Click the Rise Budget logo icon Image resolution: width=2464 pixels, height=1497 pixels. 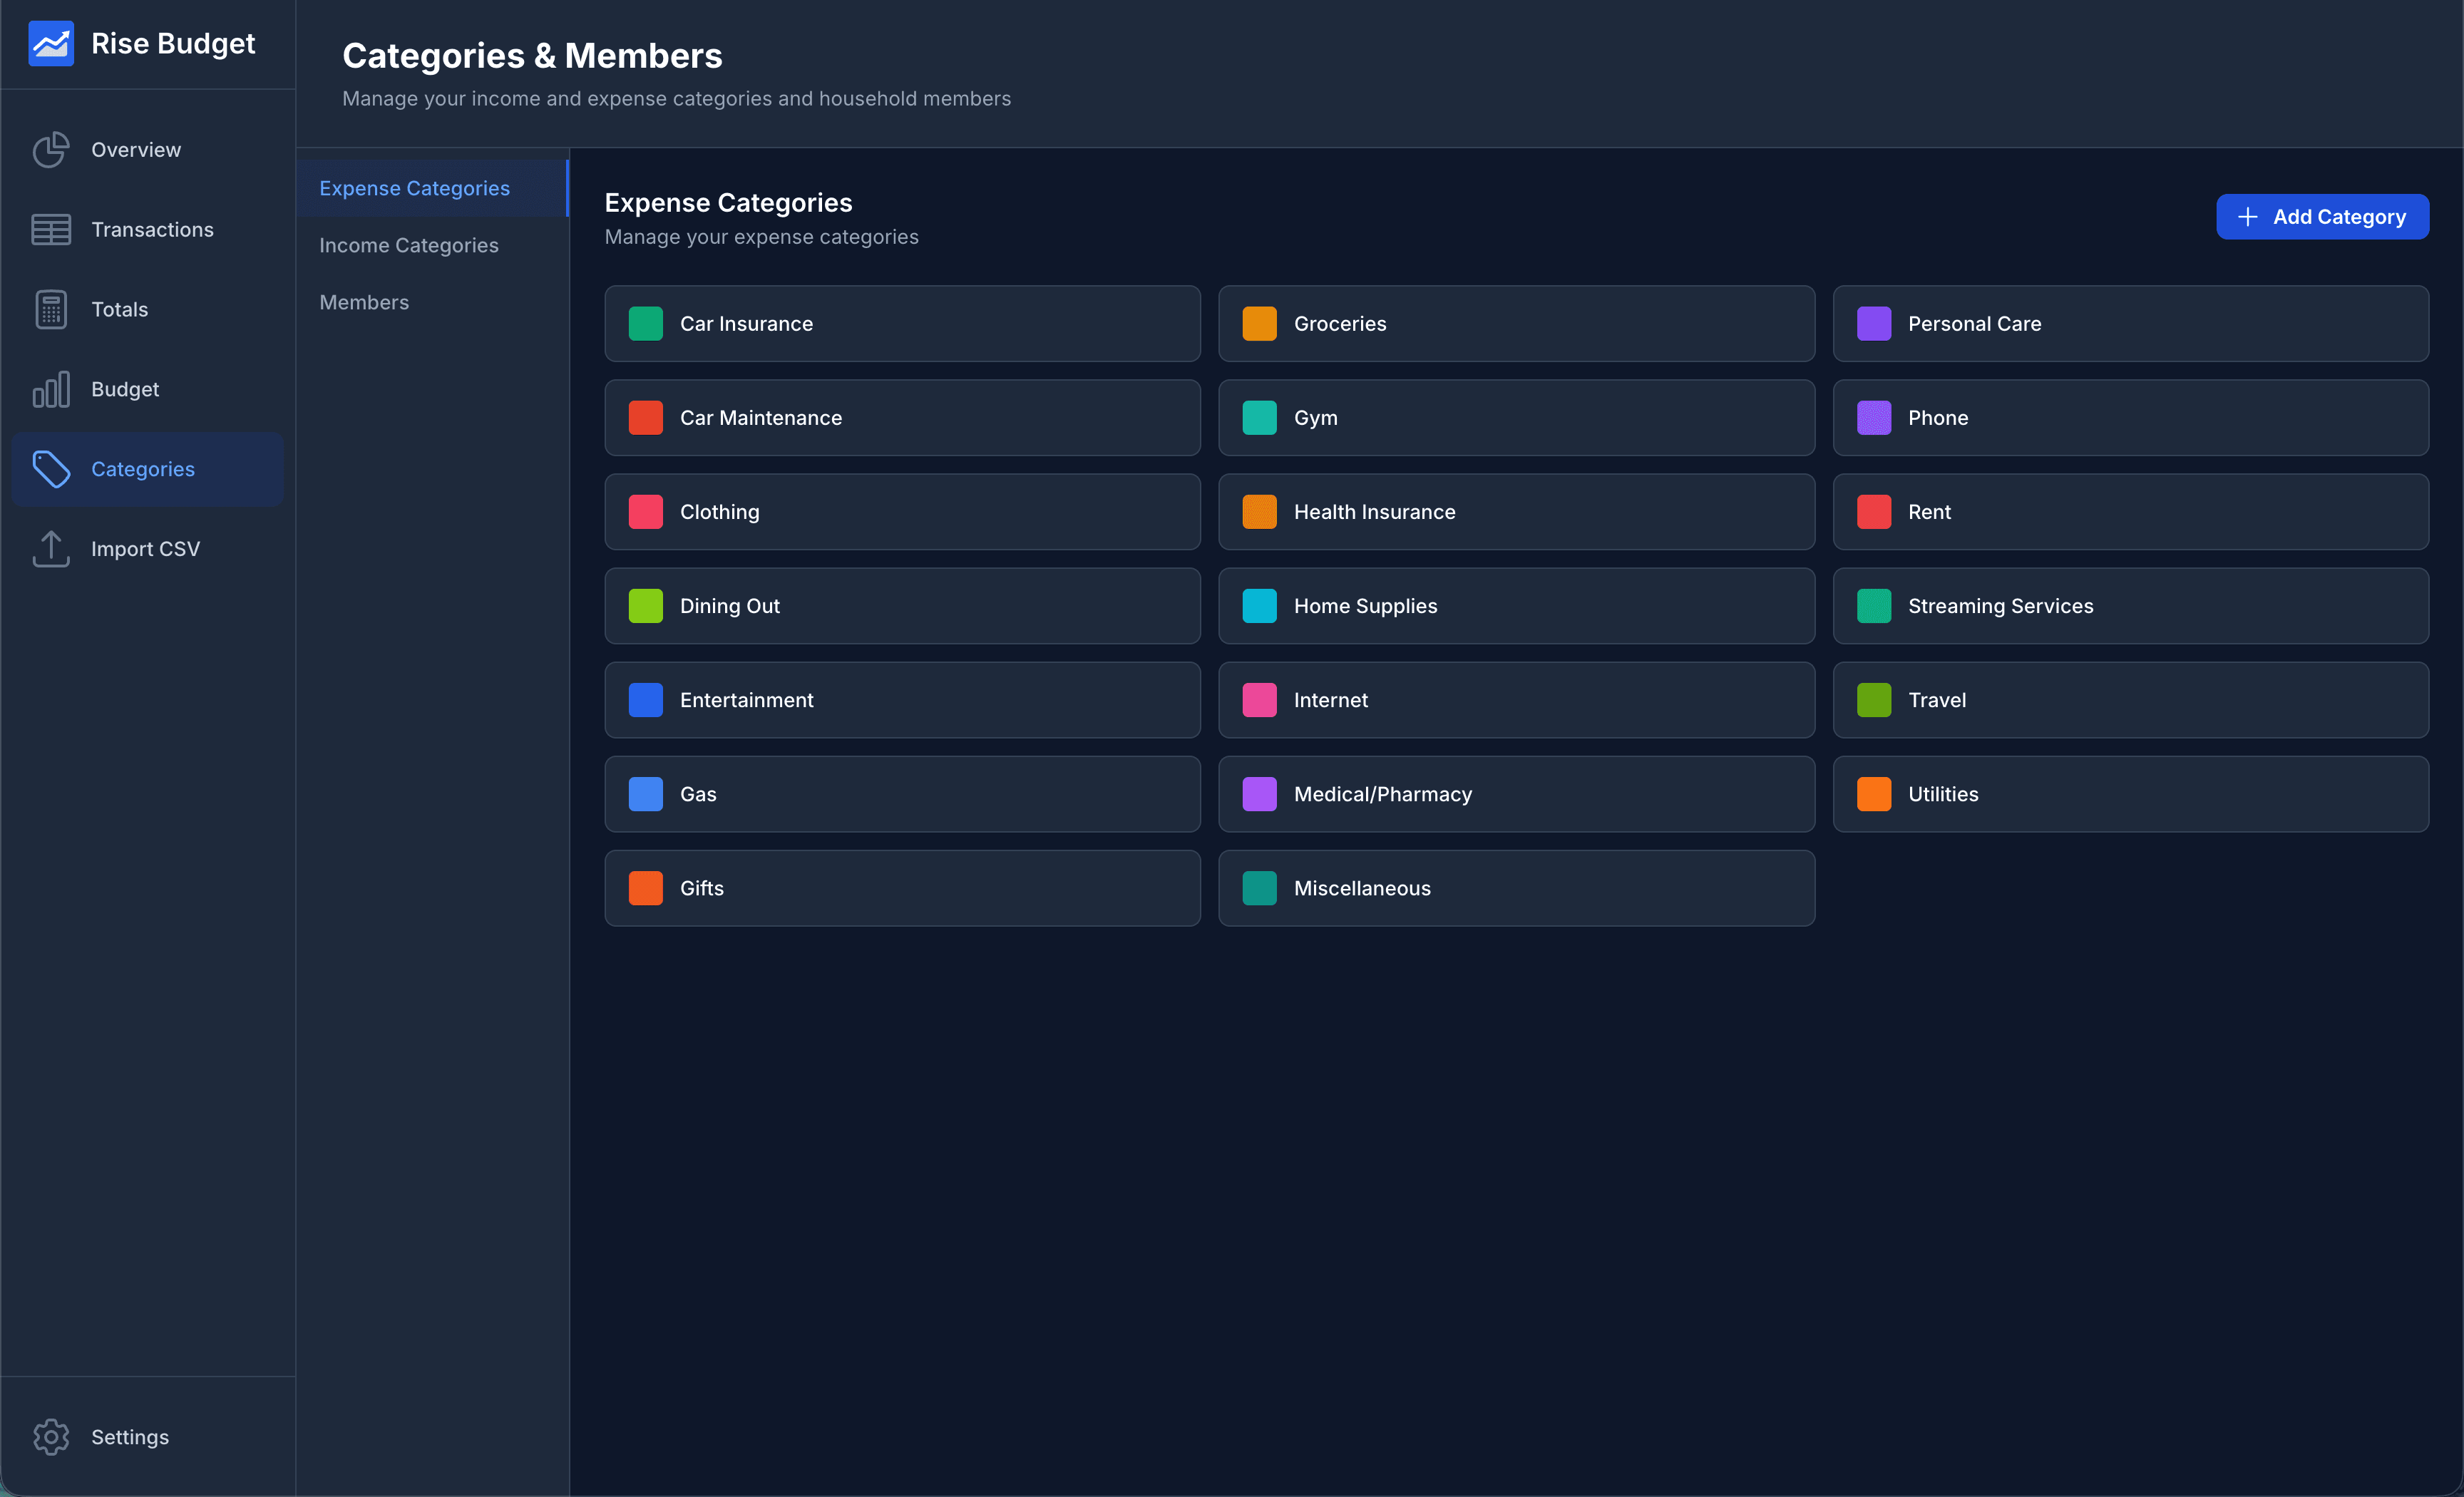[51, 43]
